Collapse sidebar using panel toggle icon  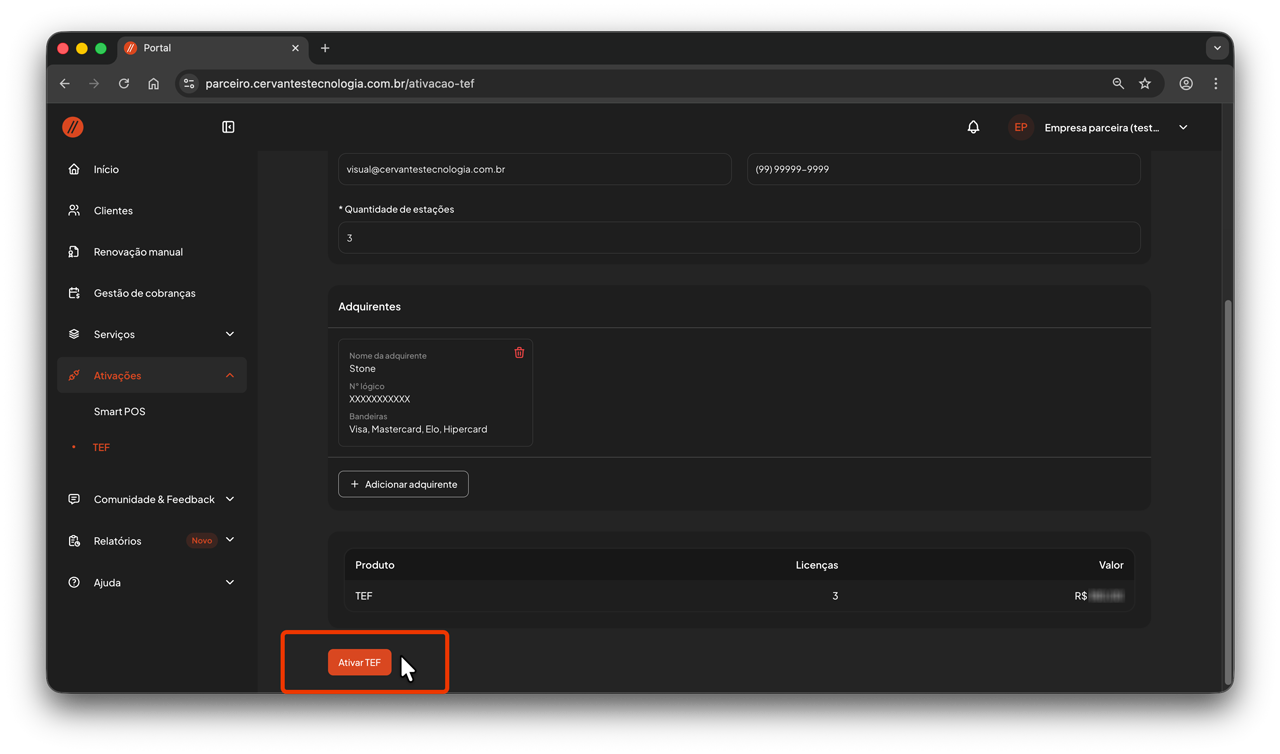(x=228, y=127)
